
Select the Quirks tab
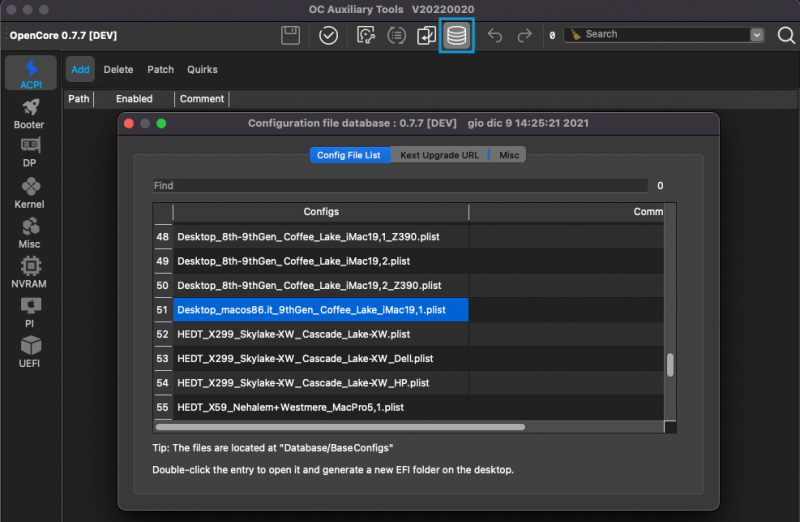201,70
